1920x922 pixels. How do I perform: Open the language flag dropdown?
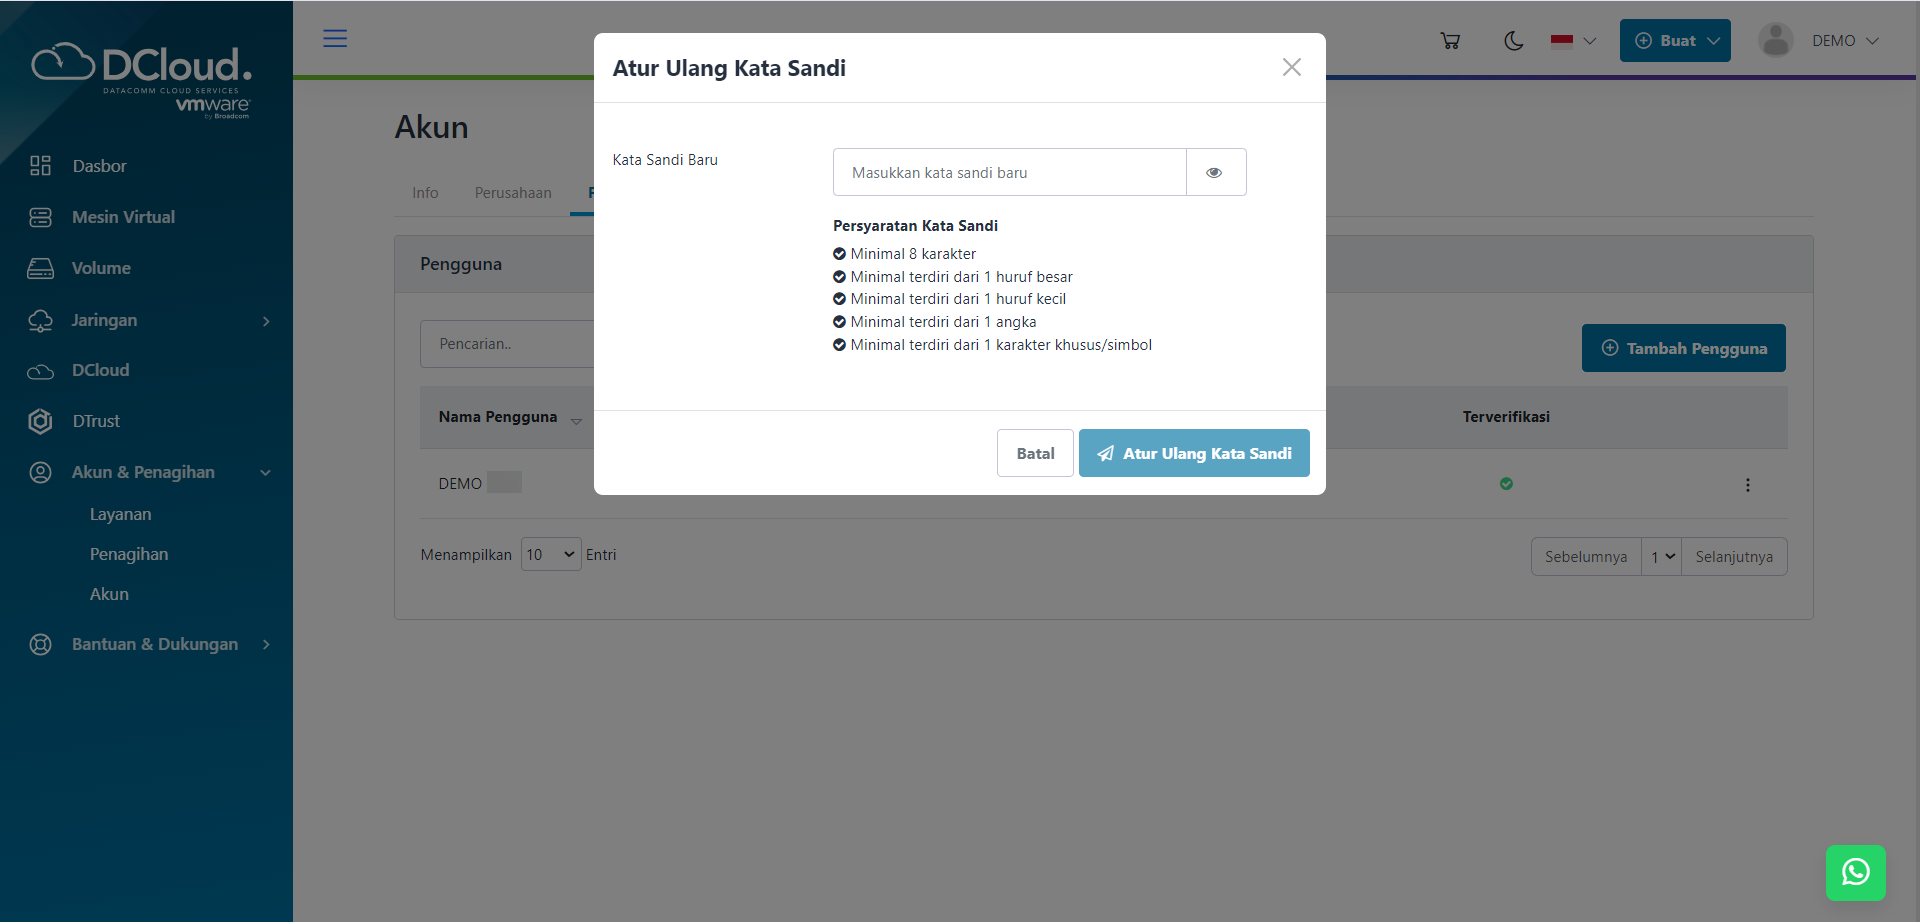(x=1573, y=41)
